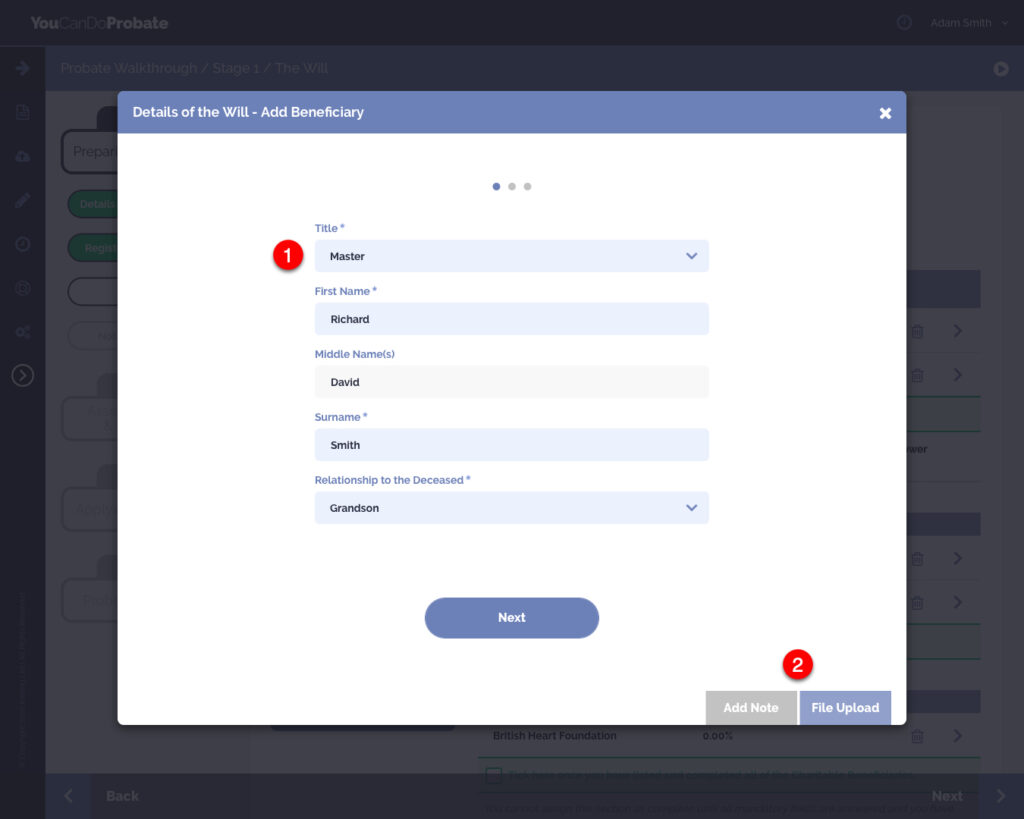Close the Add Beneficiary dialog
The width and height of the screenshot is (1024, 819).
tap(885, 113)
